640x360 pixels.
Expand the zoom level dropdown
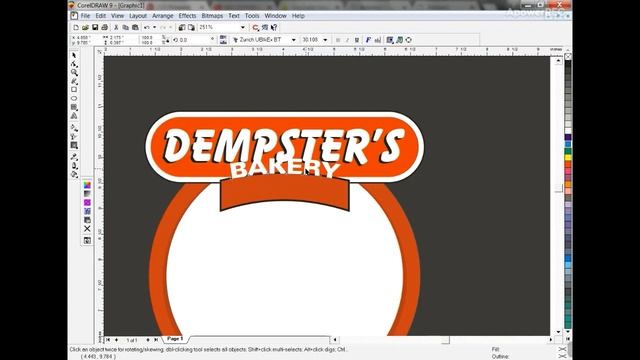[x=242, y=27]
